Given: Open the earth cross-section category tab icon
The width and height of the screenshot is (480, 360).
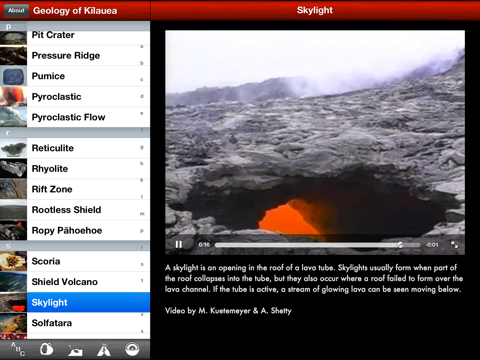Looking at the screenshot, I should [132, 349].
